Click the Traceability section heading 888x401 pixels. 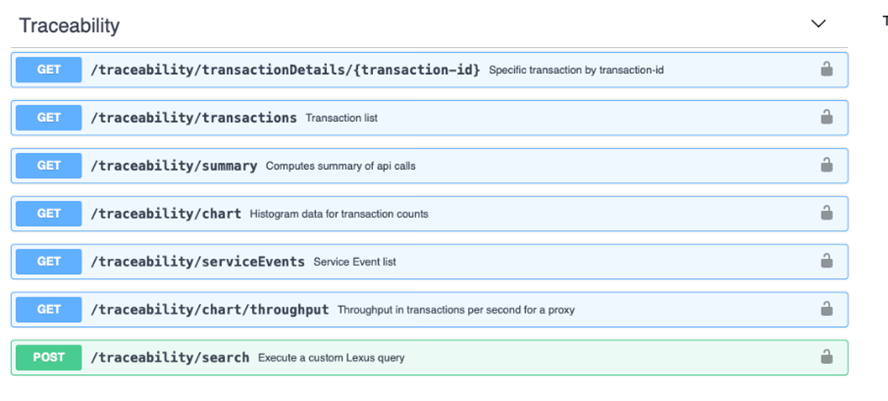coord(69,26)
